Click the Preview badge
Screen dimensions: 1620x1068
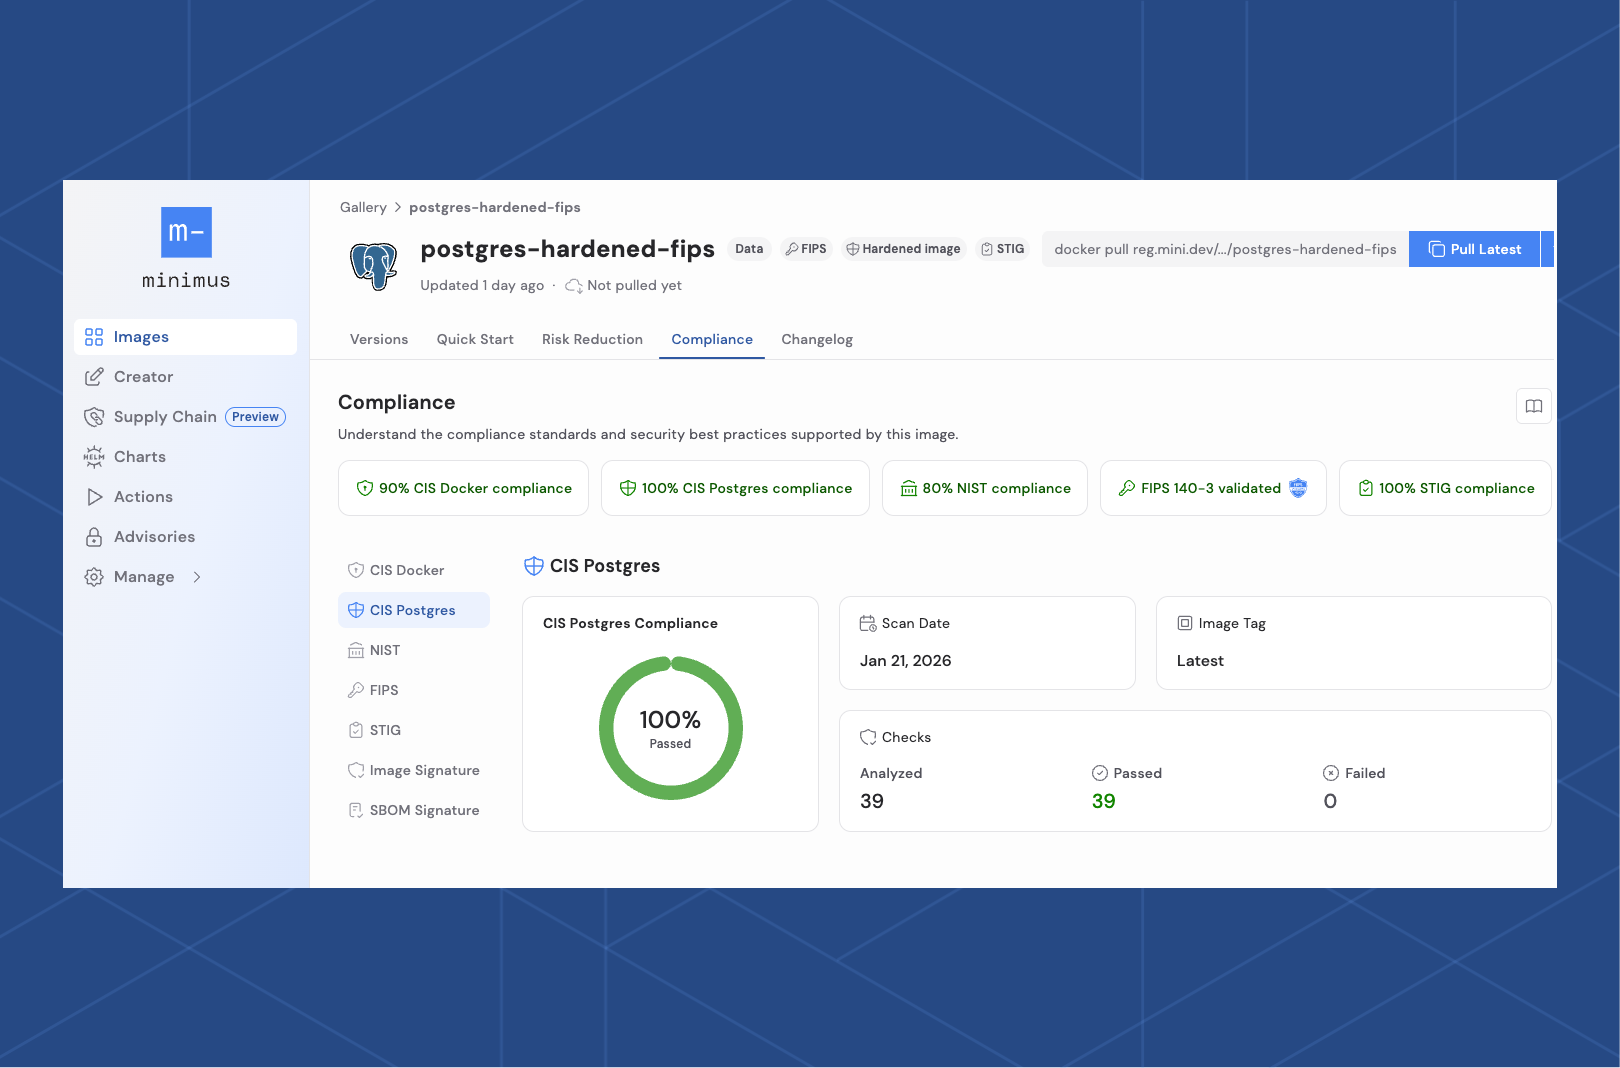pyautogui.click(x=255, y=417)
